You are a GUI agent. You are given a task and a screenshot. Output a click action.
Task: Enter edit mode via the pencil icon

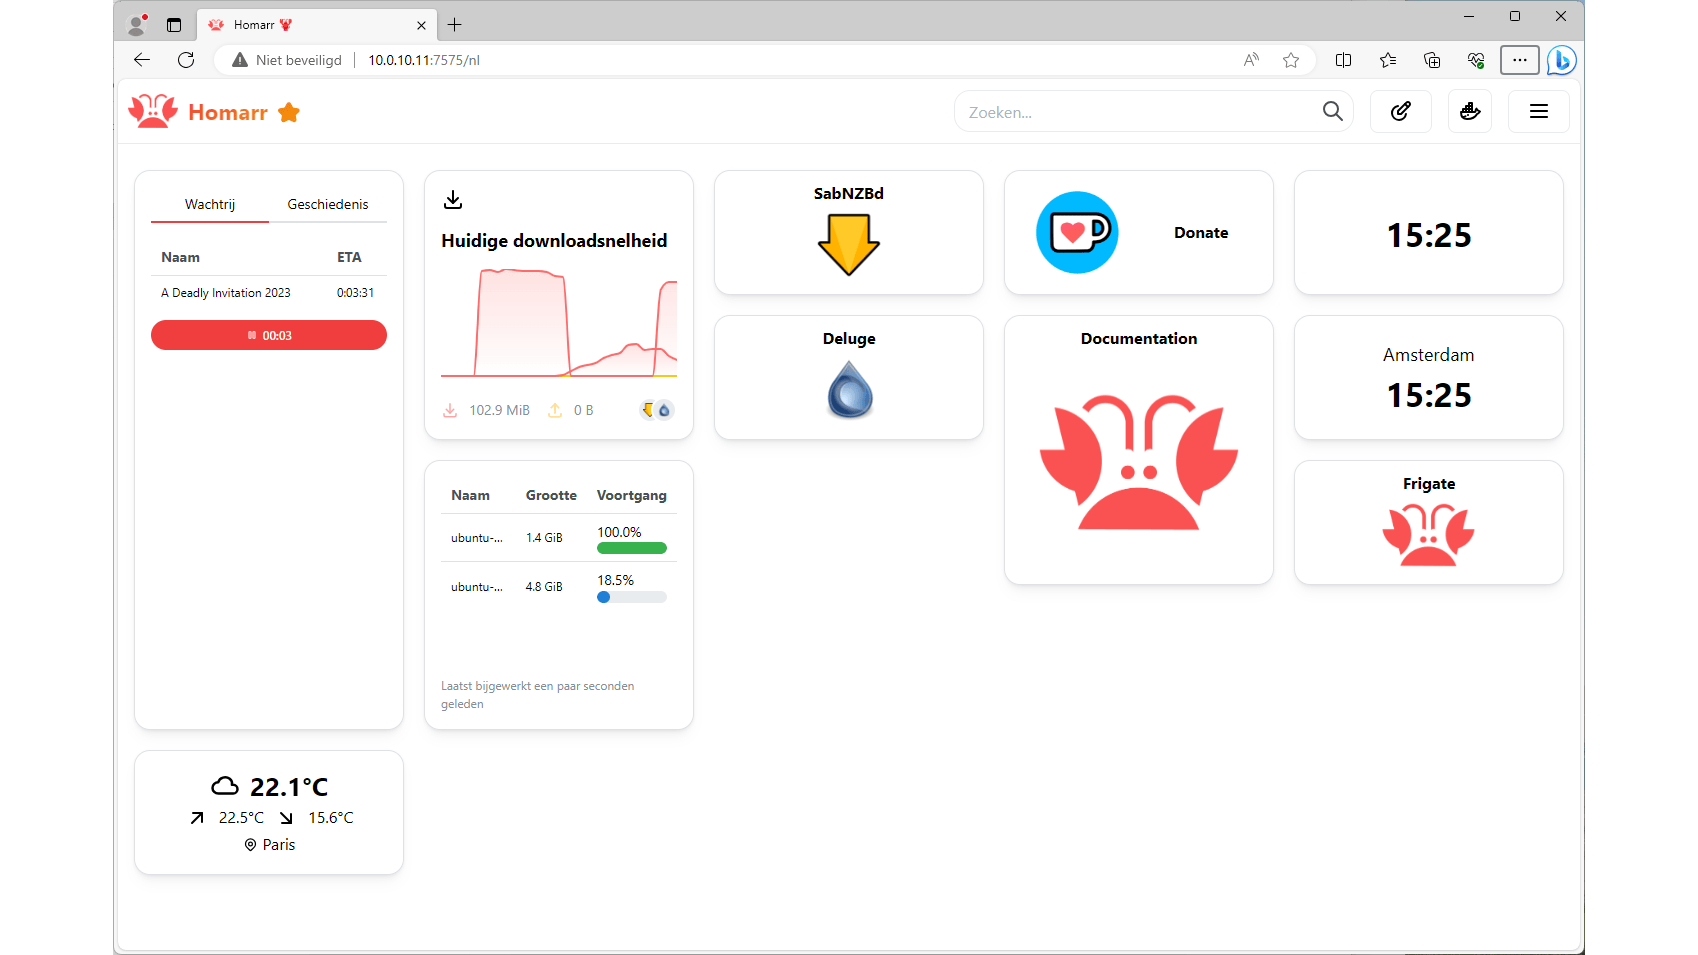tap(1400, 111)
